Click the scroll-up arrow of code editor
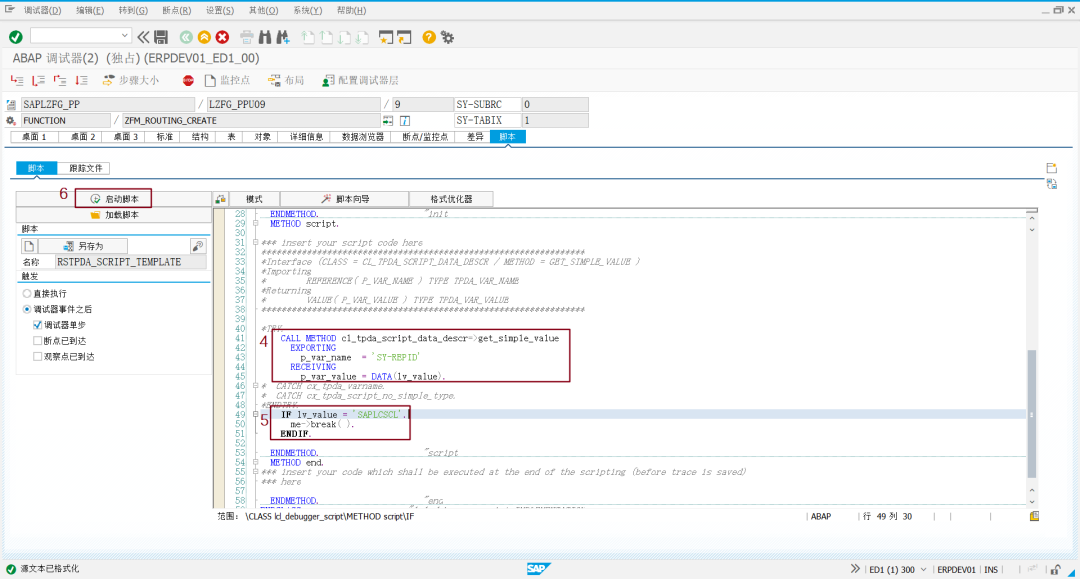This screenshot has height=579, width=1080. pyautogui.click(x=1032, y=219)
